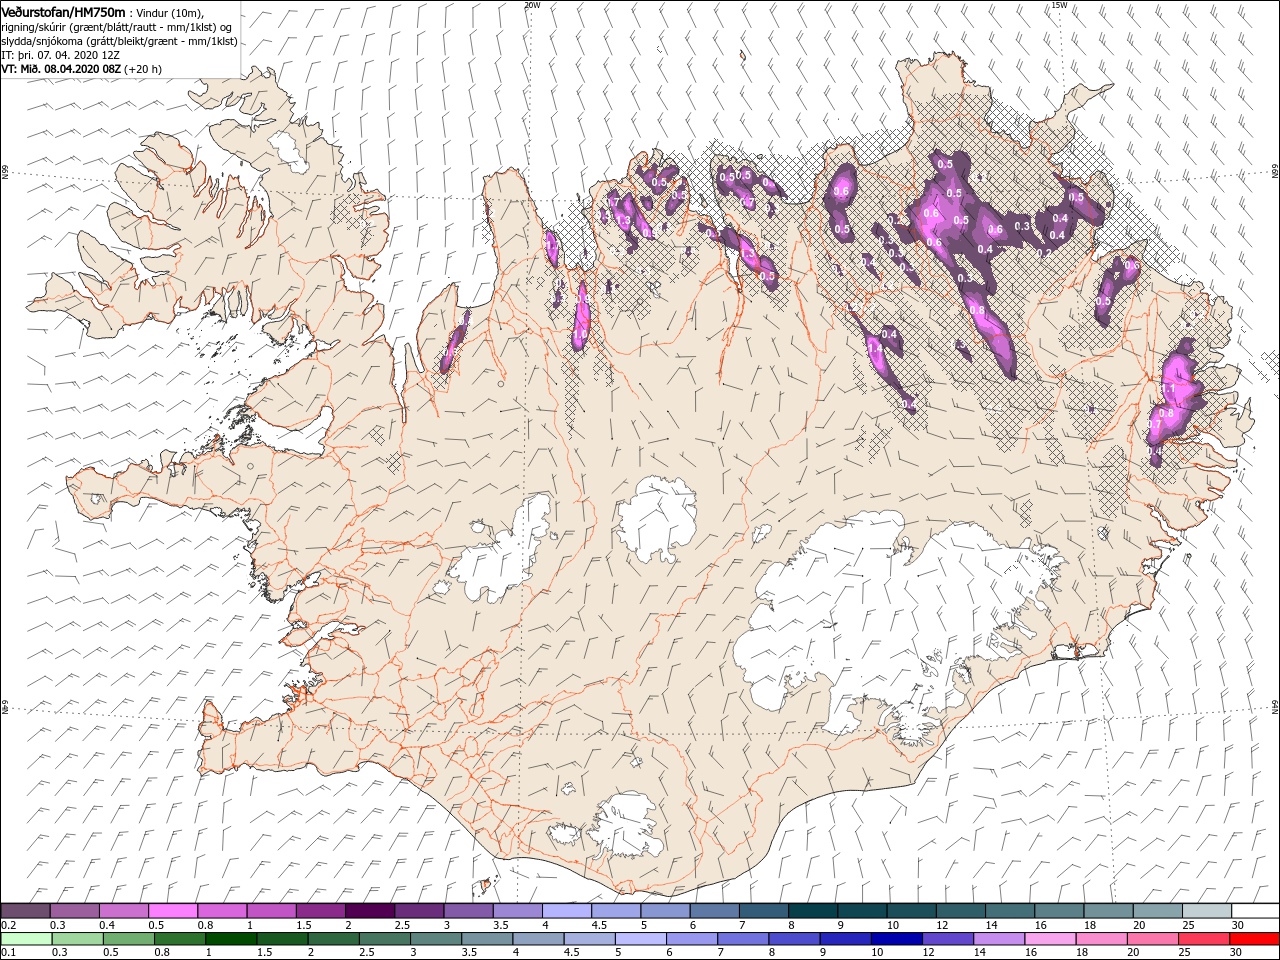The height and width of the screenshot is (960, 1280).
Task: Pick the bright pink 0.5 swatch in upper legend
Action: [172, 911]
